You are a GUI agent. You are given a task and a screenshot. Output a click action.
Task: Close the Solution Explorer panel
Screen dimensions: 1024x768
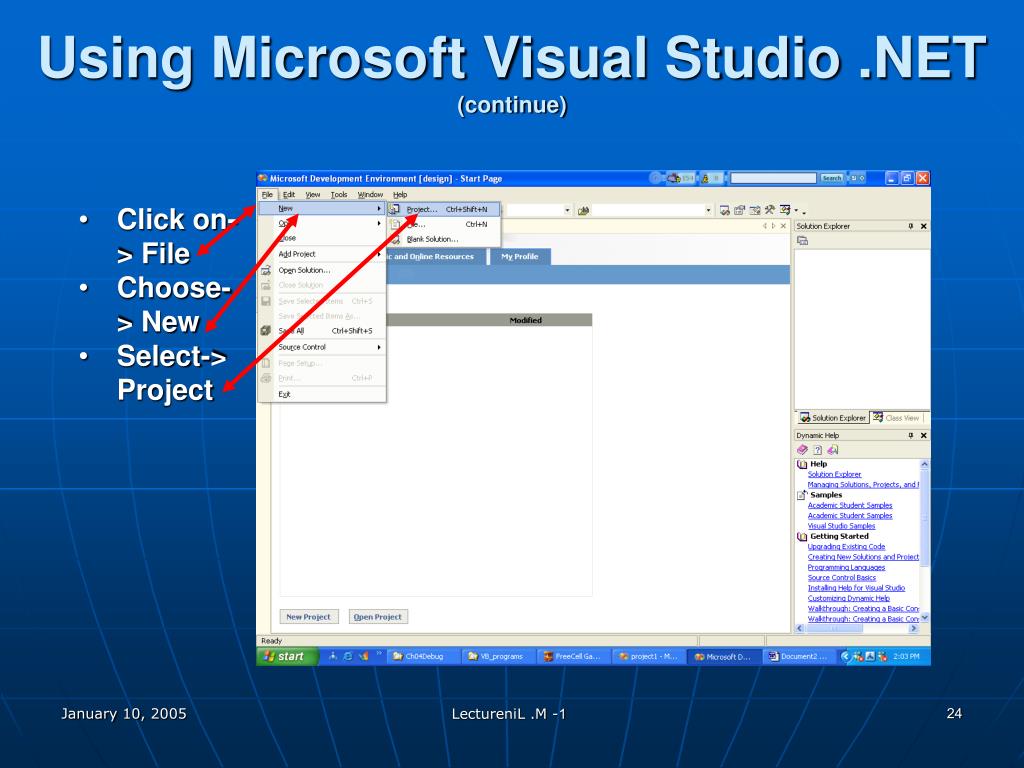923,226
